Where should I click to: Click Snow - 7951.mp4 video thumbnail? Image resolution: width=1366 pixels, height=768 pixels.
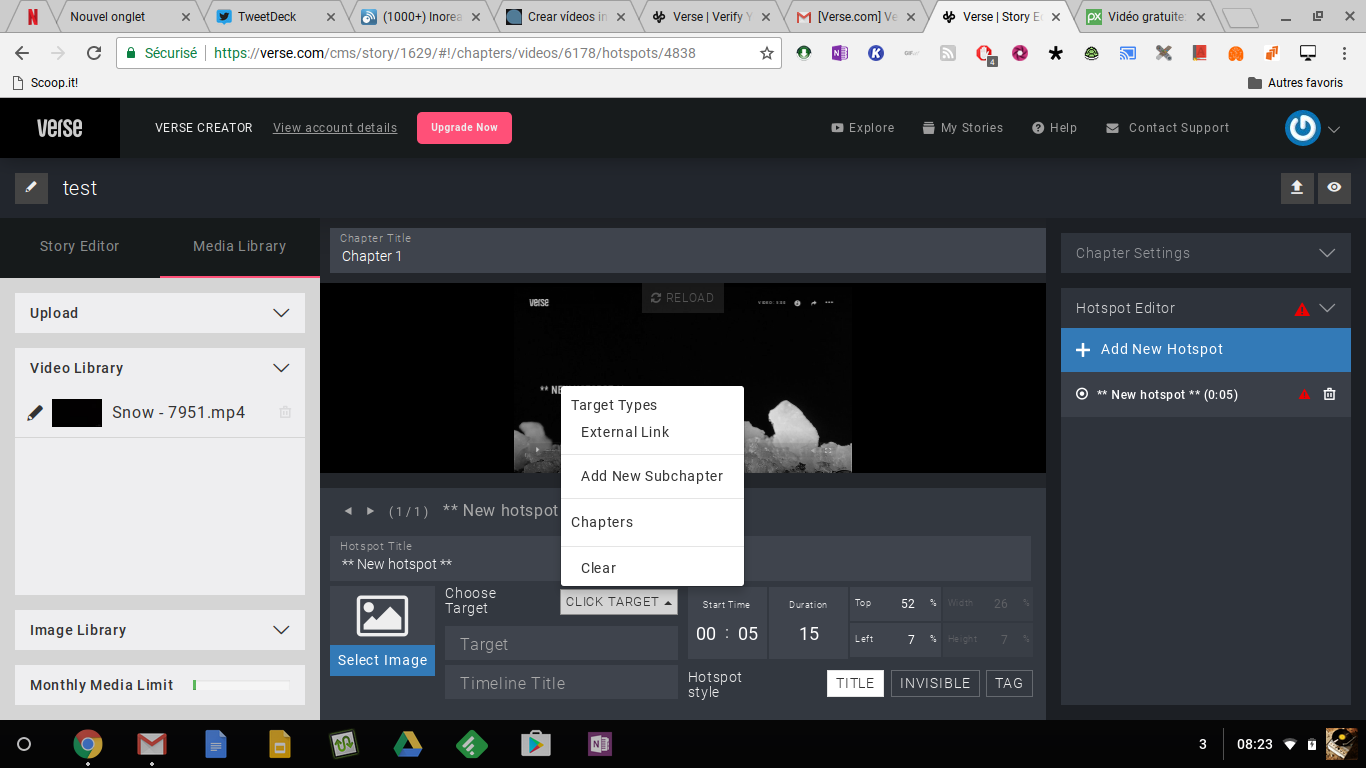pyautogui.click(x=77, y=413)
